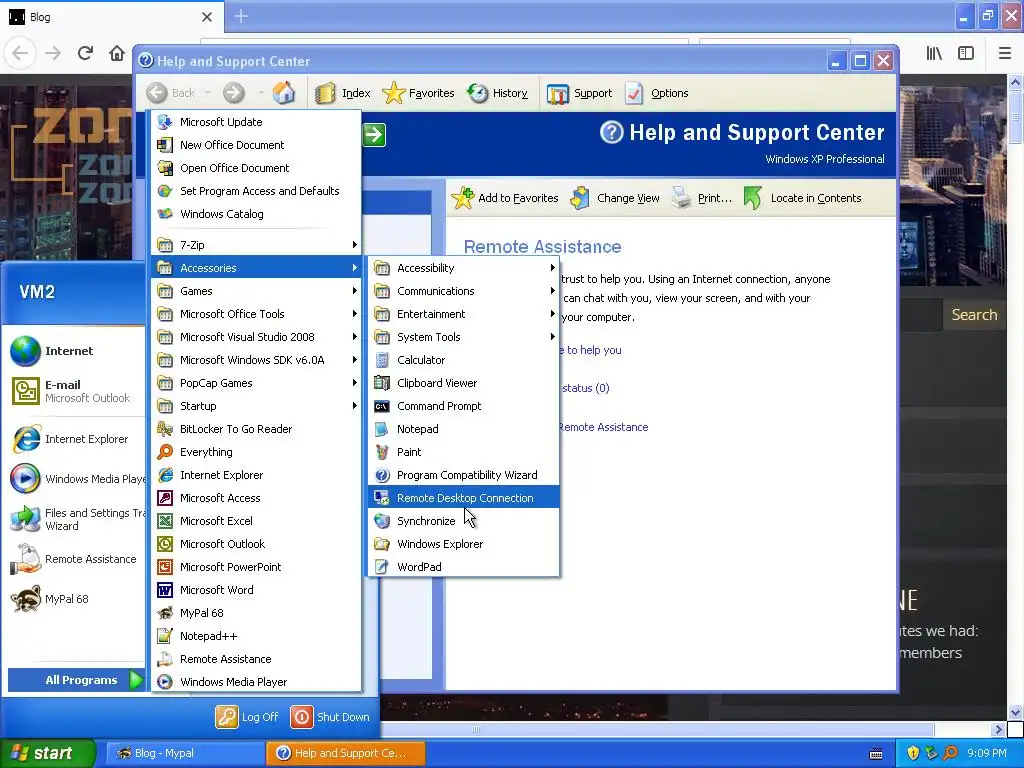This screenshot has width=1024, height=768.
Task: Click Shut Down in Start menu
Action: (330, 716)
